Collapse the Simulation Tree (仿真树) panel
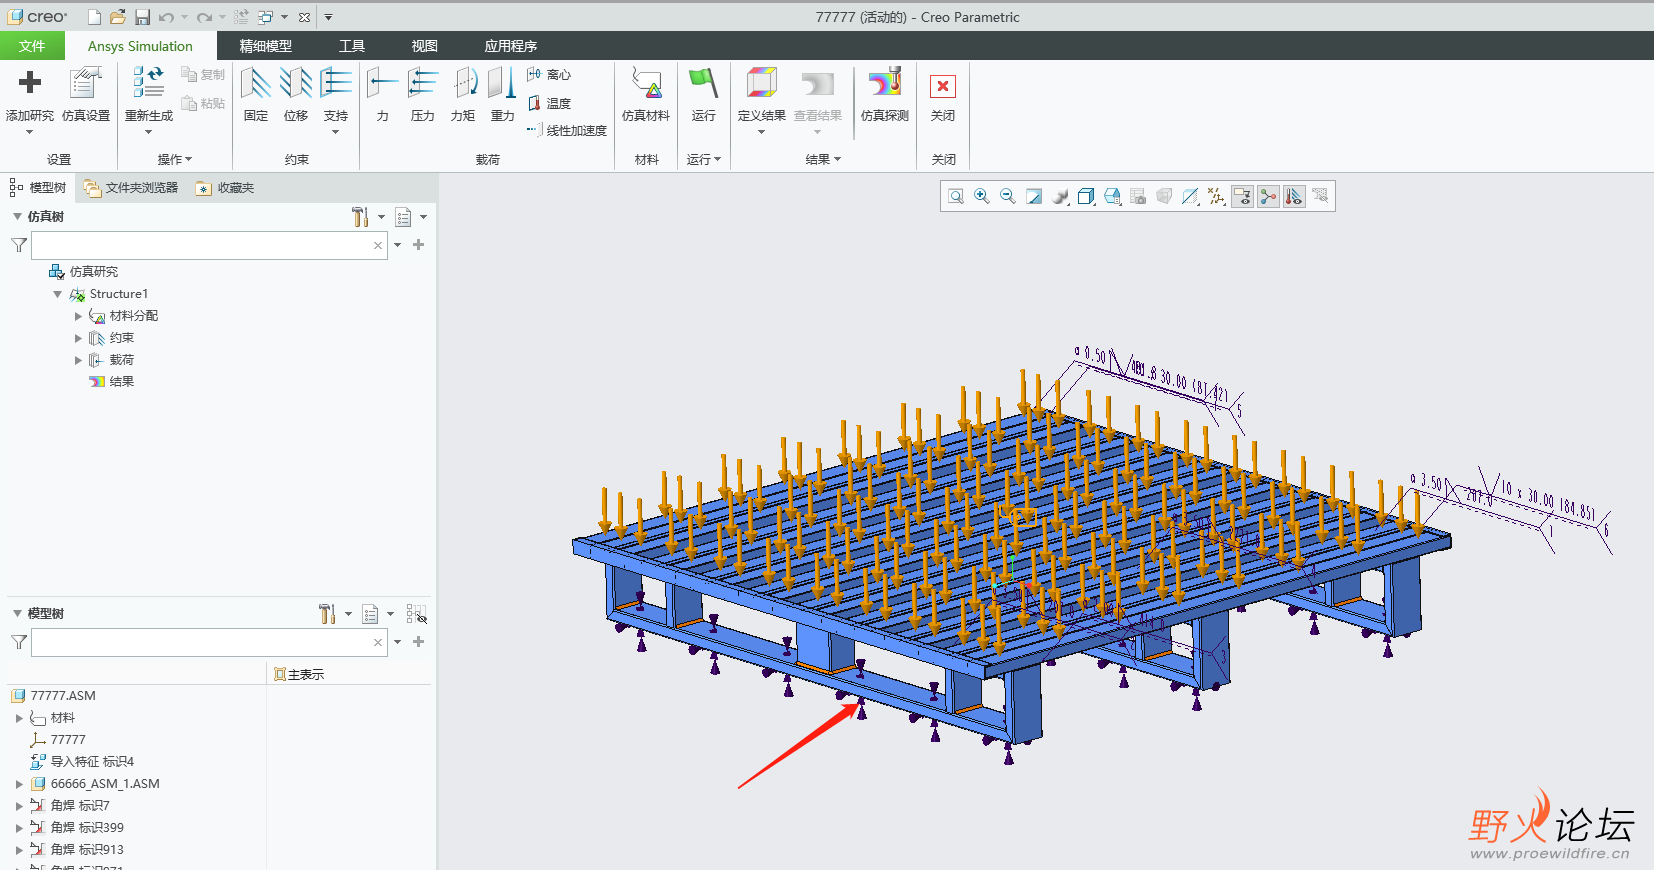 17,216
